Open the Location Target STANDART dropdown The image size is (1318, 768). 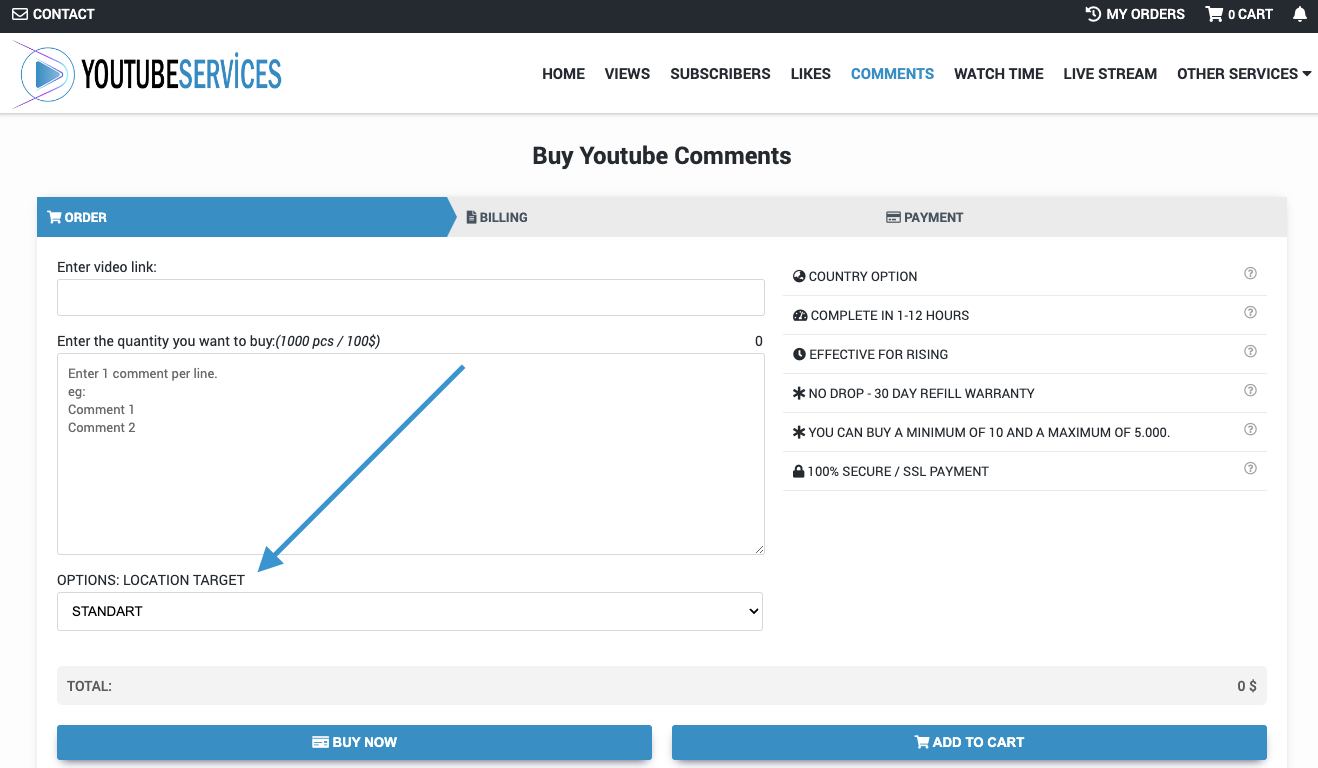point(410,611)
